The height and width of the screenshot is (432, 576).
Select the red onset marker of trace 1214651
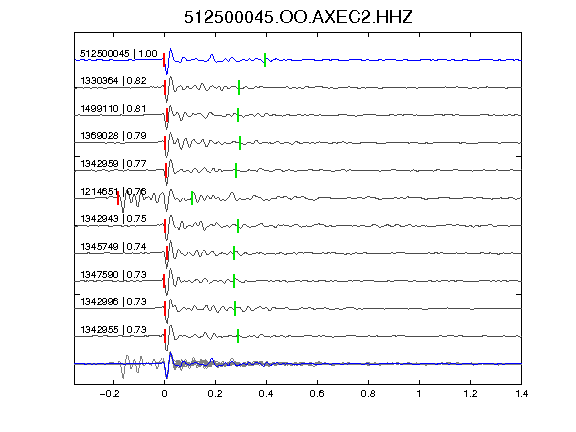click(x=118, y=198)
